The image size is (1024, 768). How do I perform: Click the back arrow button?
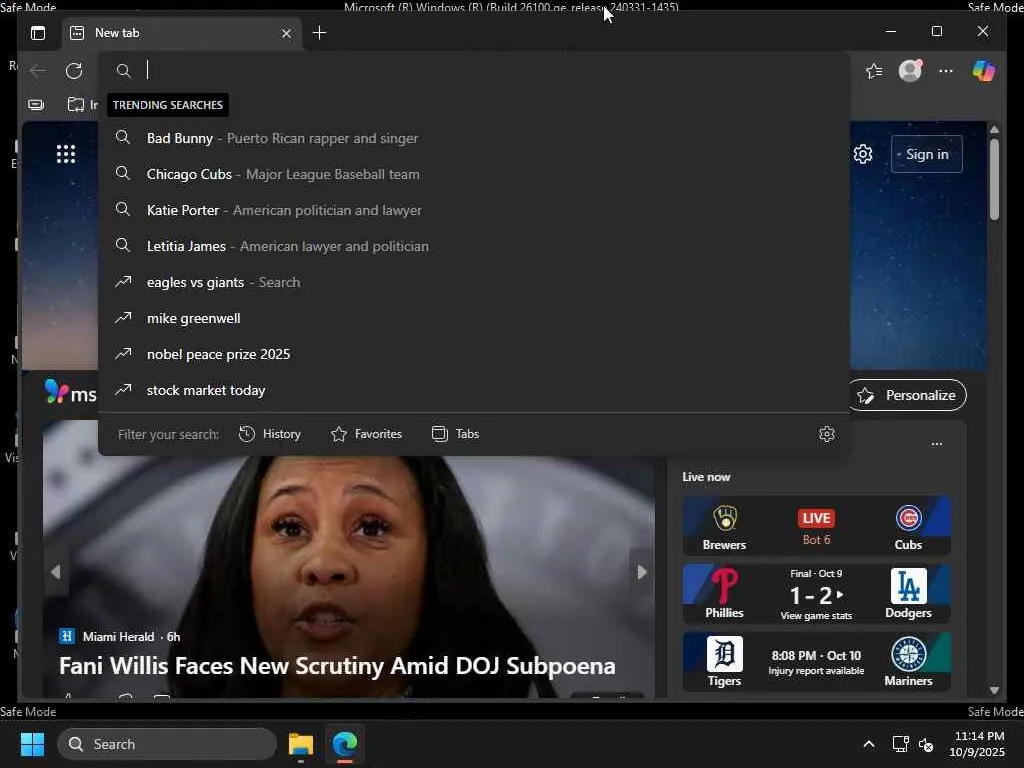(39, 71)
